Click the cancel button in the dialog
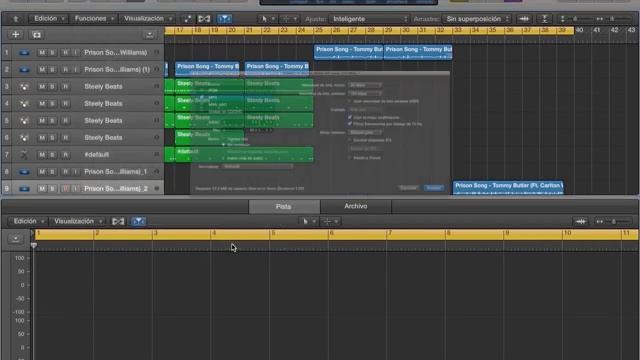Viewport: 640px width, 360px height. click(x=408, y=188)
